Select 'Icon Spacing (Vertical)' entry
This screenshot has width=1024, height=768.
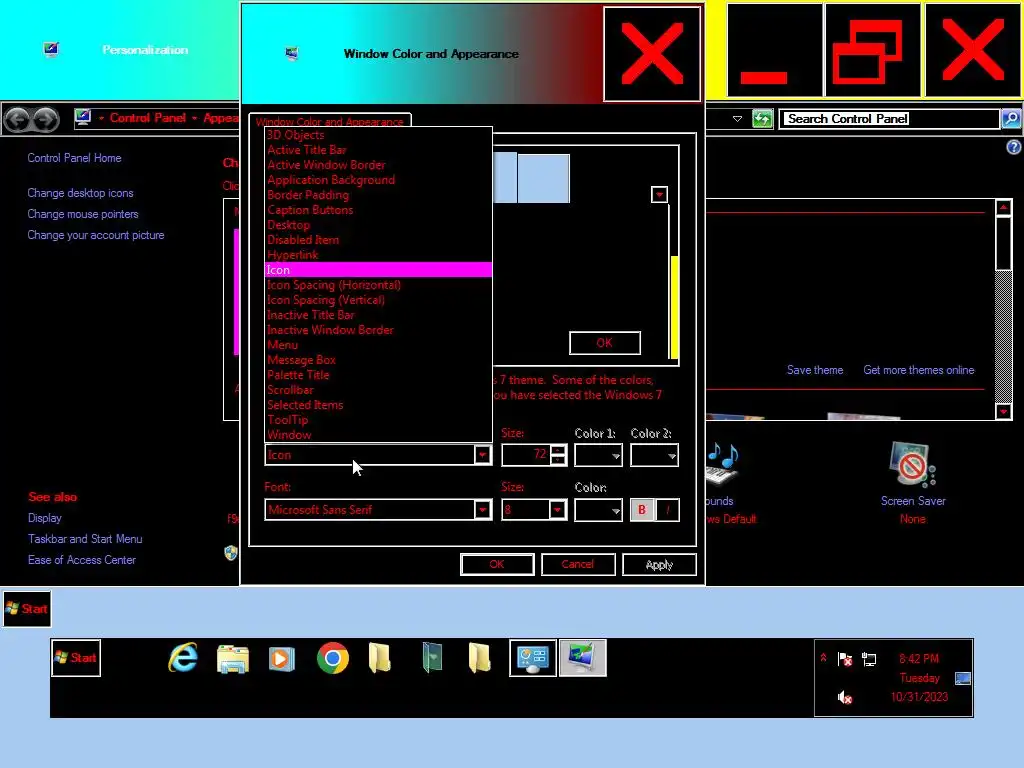378,300
